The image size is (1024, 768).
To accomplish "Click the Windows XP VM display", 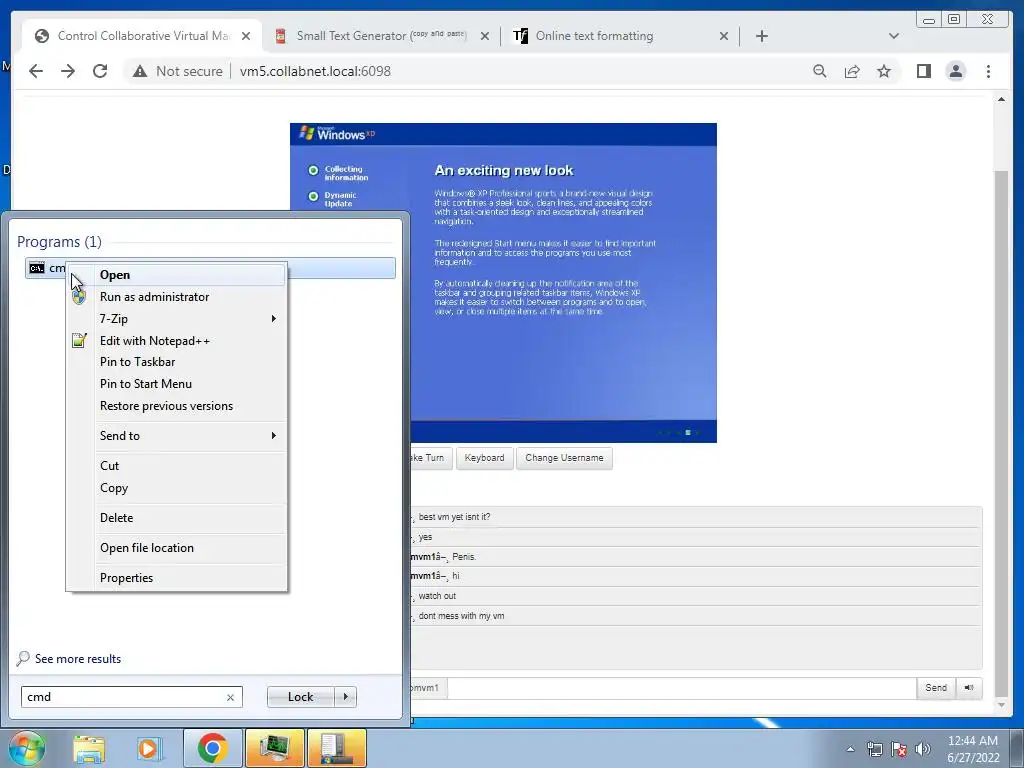I will pos(503,283).
